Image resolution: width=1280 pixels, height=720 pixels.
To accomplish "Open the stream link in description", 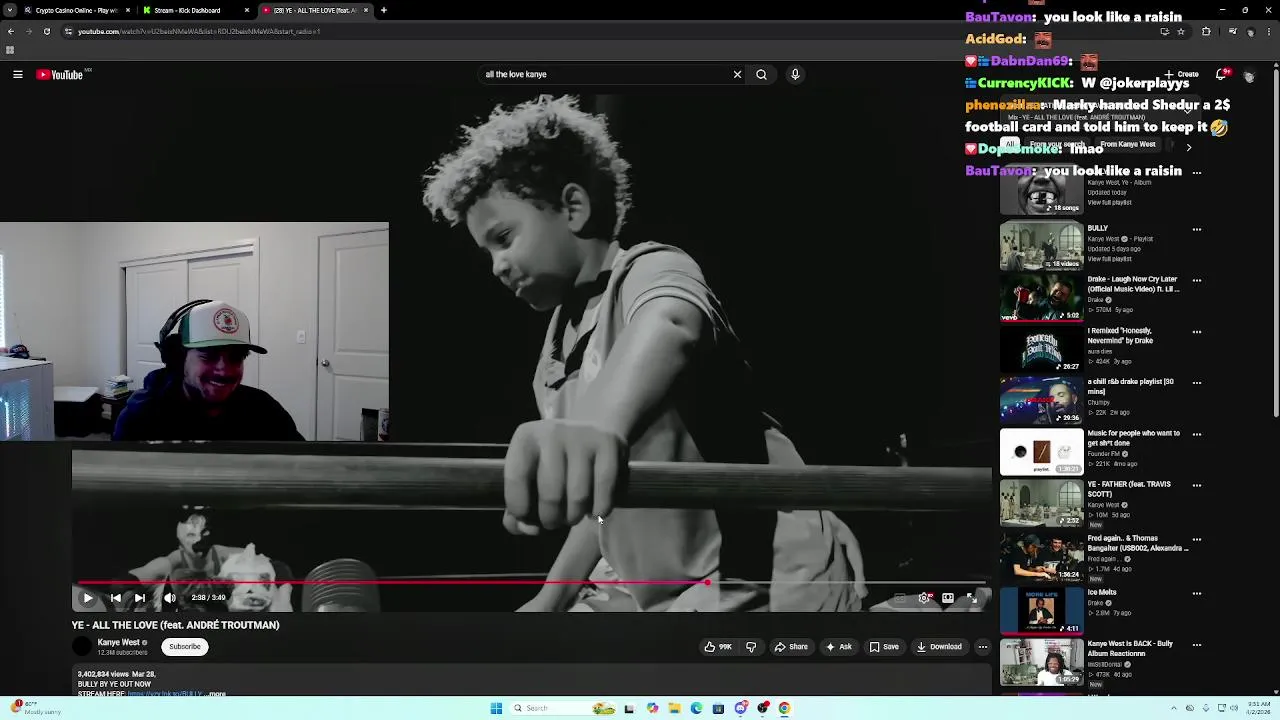I will click(x=165, y=694).
